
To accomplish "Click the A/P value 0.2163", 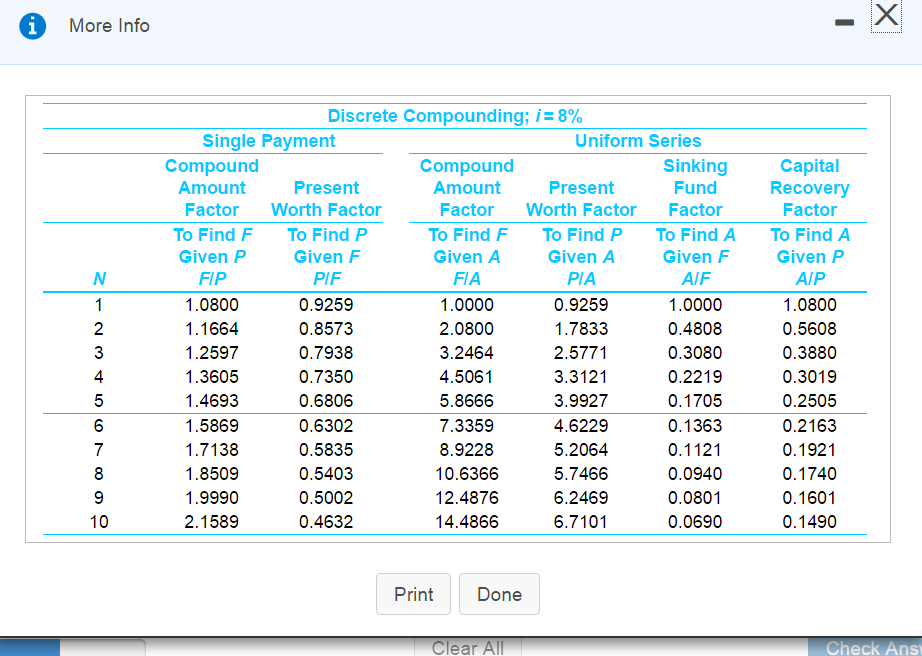I will tap(810, 426).
